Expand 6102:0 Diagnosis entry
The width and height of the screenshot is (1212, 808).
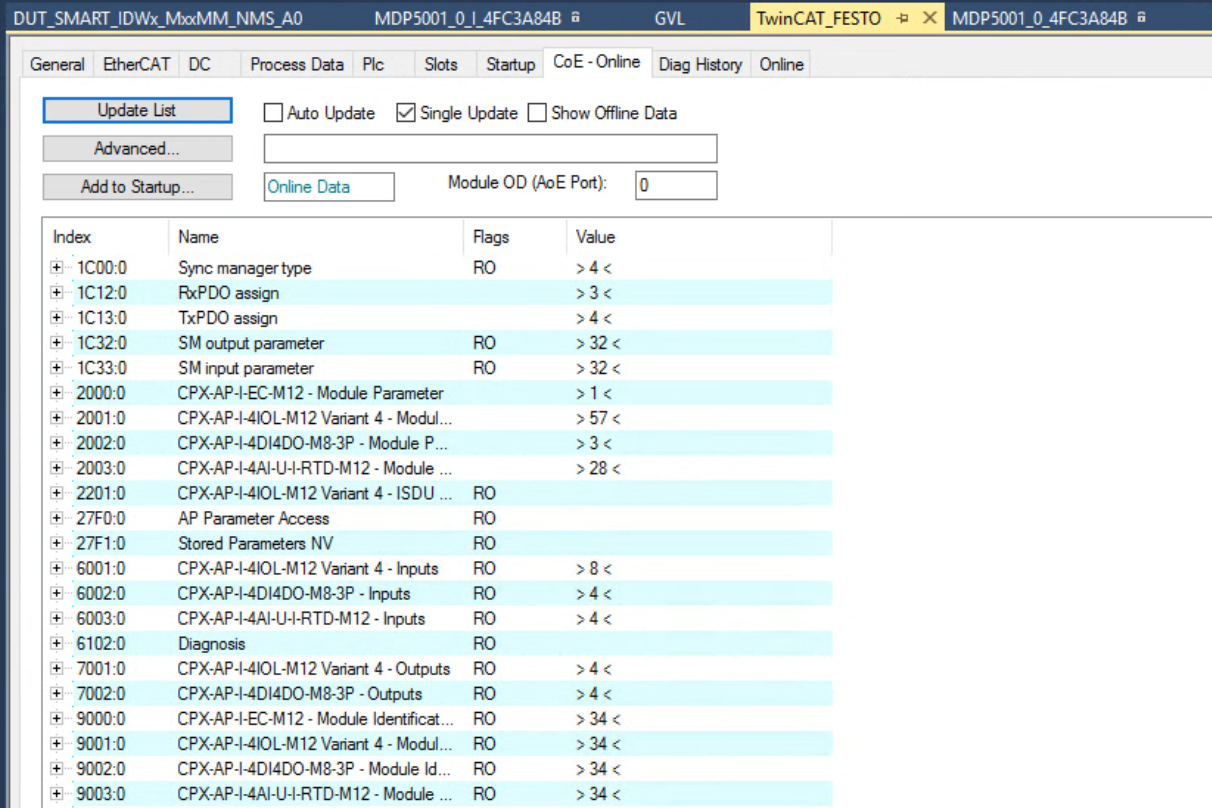pos(57,643)
